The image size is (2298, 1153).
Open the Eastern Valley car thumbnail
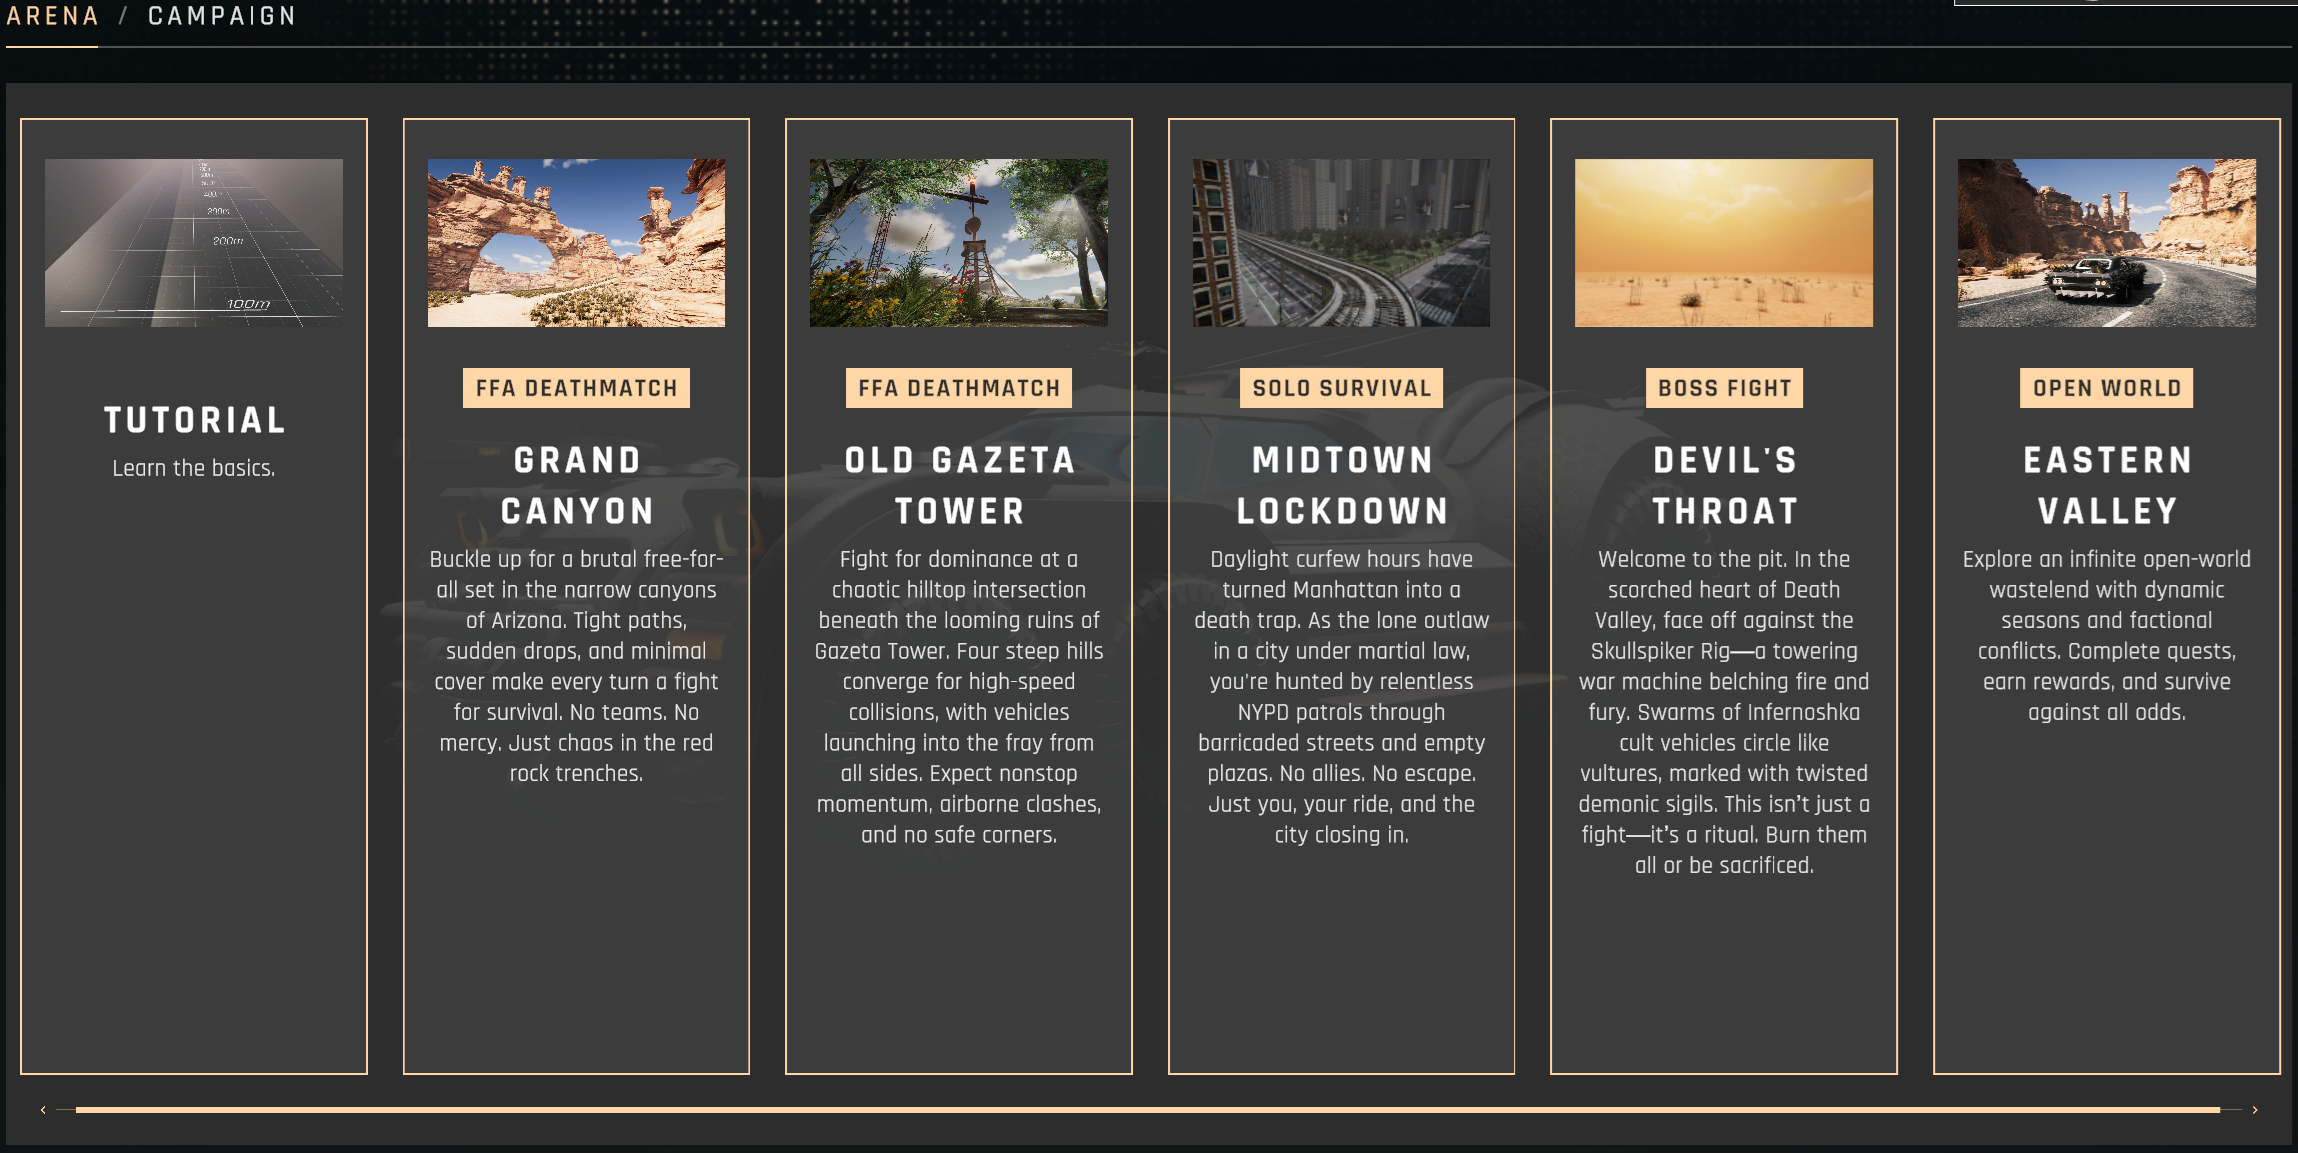coord(2106,243)
